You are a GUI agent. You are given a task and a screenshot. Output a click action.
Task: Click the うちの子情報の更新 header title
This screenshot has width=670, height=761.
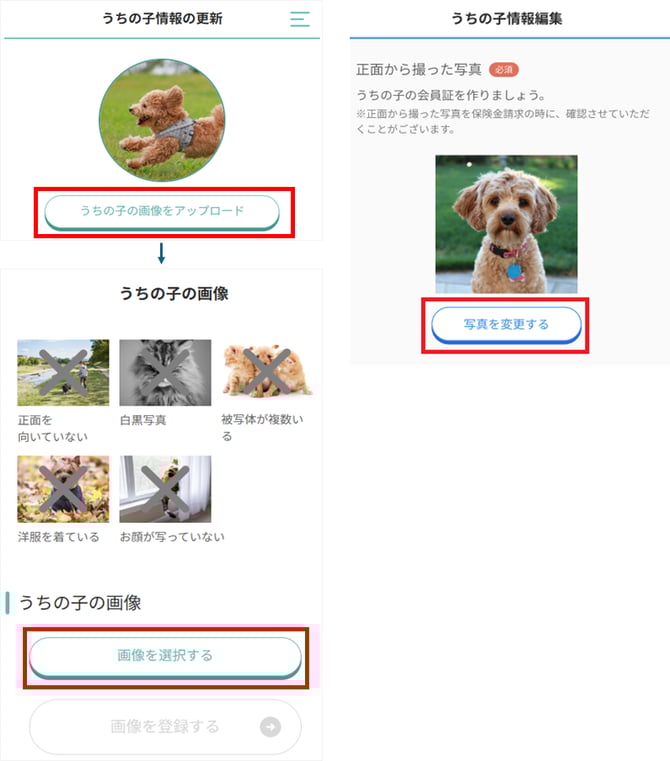point(162,18)
